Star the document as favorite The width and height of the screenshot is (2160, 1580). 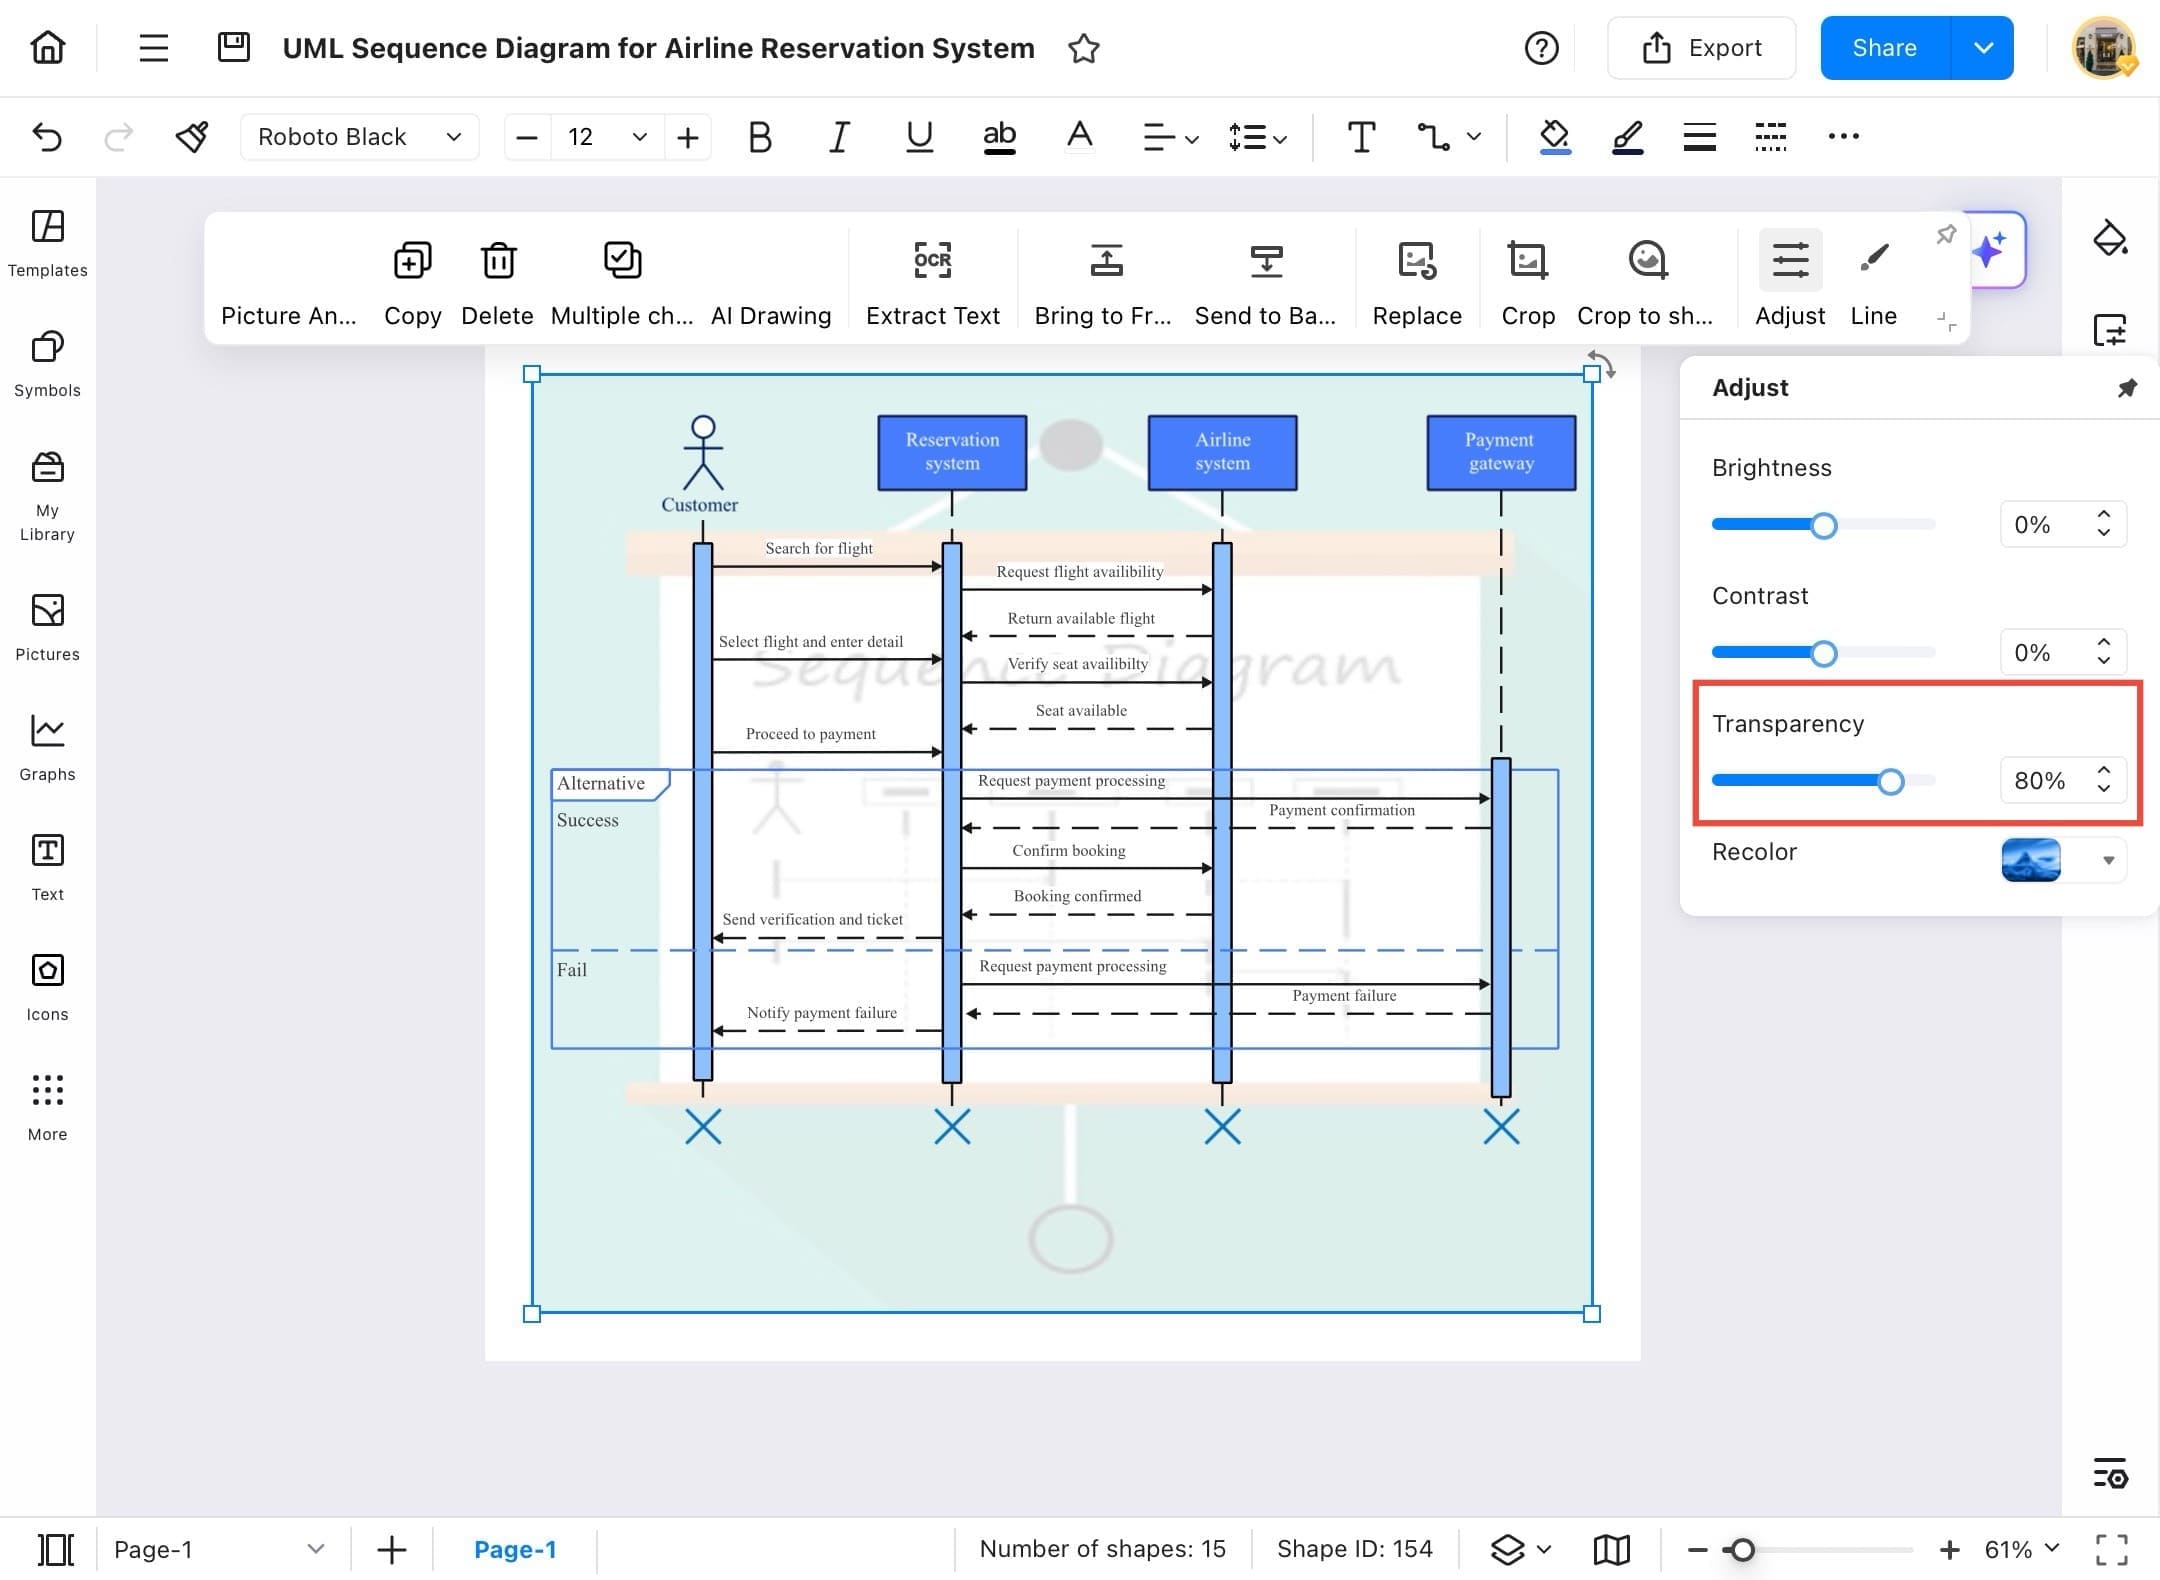click(x=1083, y=47)
